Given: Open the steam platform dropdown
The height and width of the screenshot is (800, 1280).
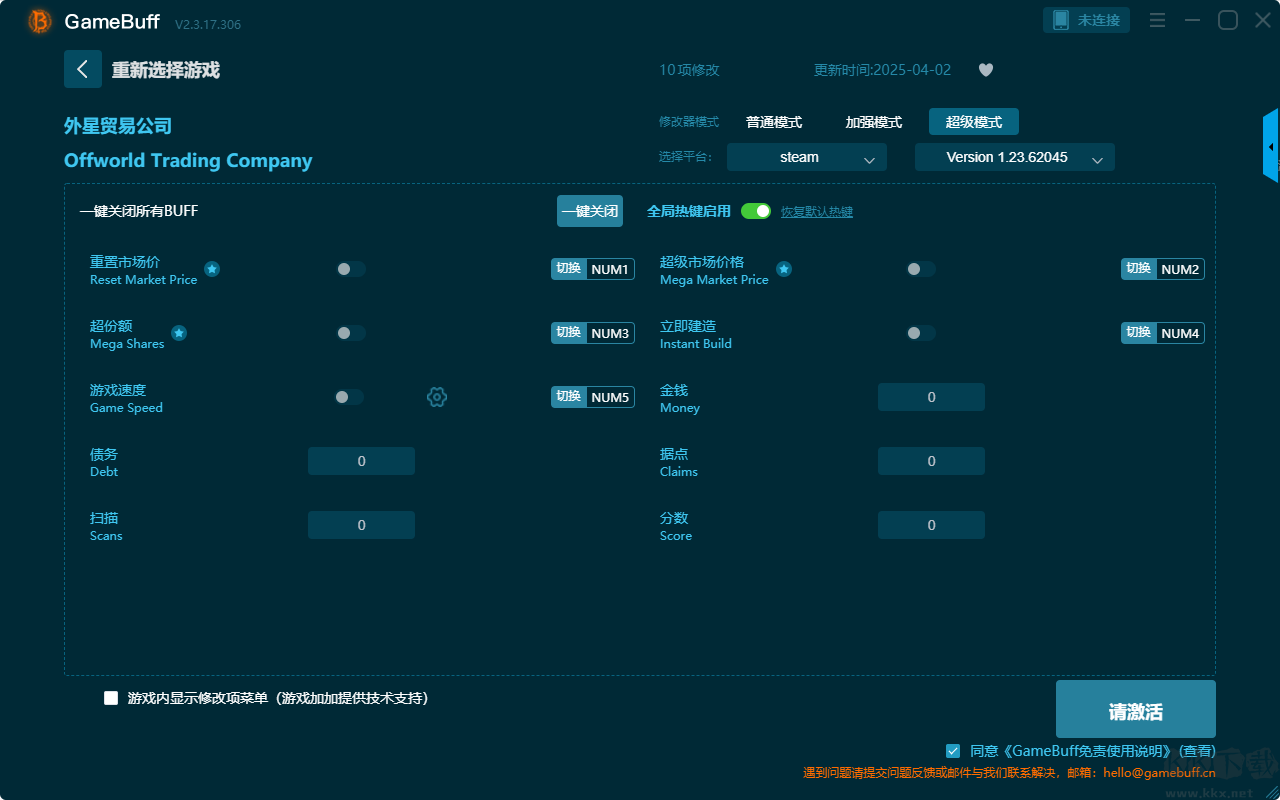Looking at the screenshot, I should 806,157.
